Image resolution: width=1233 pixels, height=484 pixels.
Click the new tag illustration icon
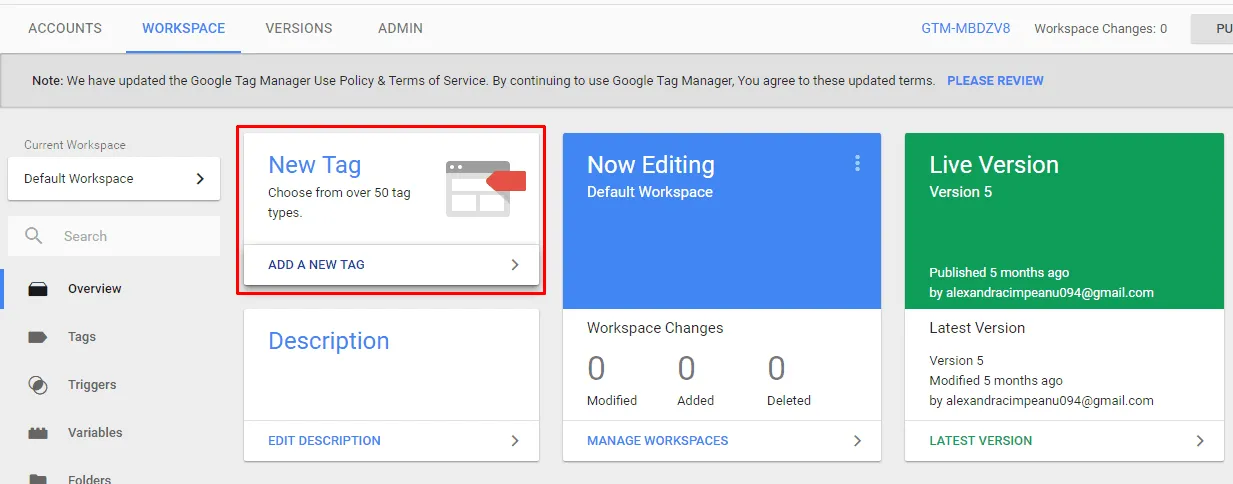486,188
